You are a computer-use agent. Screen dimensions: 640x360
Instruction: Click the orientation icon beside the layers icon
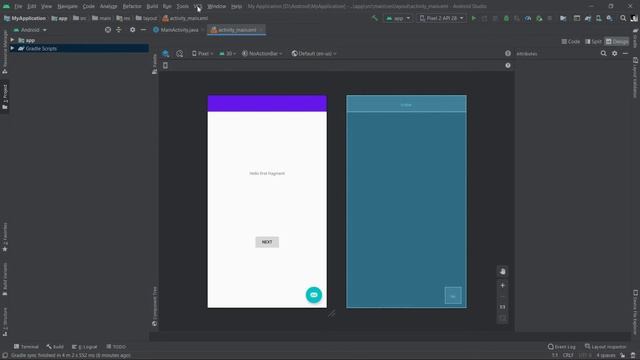[x=180, y=53]
